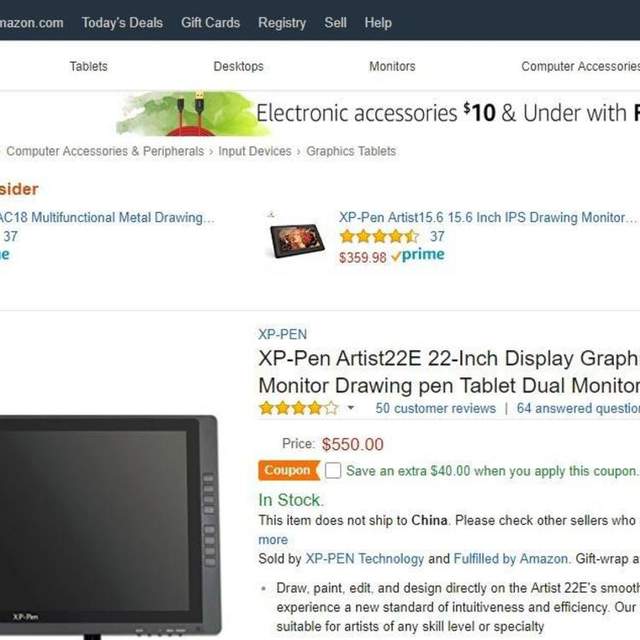Follow the XP-PEN Technology seller link

pos(365,558)
